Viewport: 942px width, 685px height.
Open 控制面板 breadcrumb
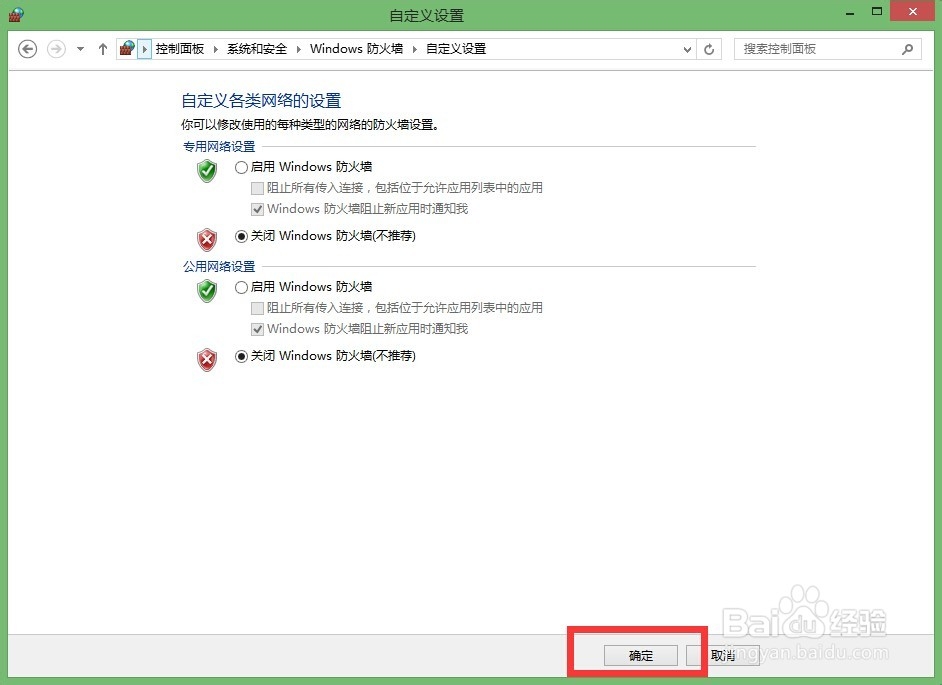(x=180, y=49)
